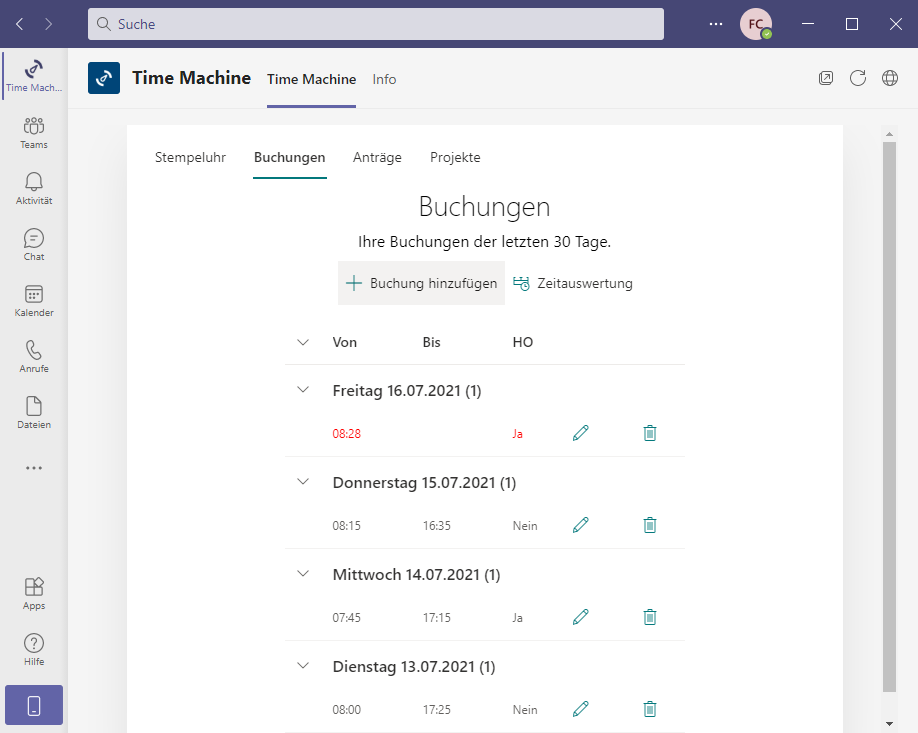918x733 pixels.
Task: Click the reload tab icon
Action: 857,79
